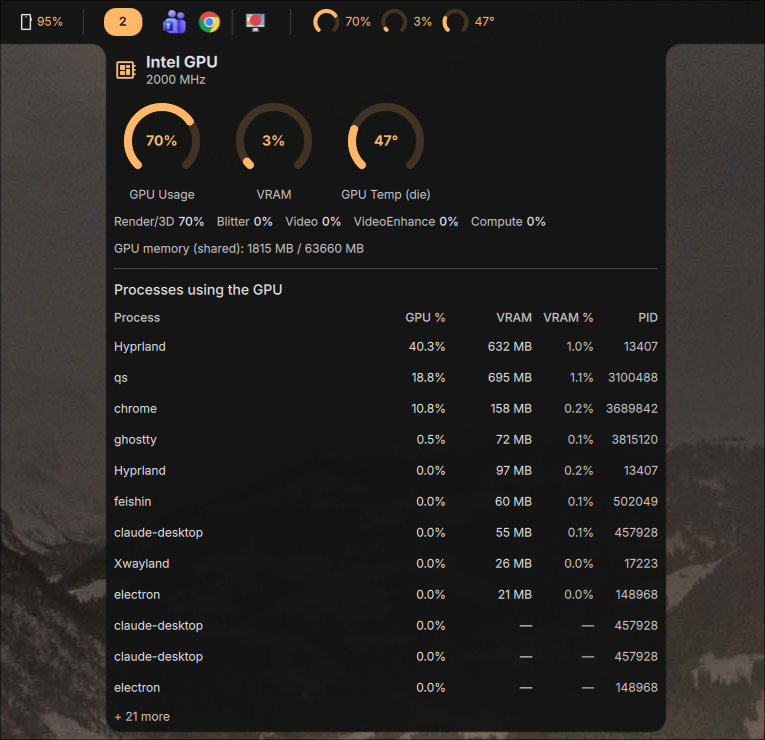Click the 3% VRAM ring in top bar
The image size is (765, 740).
(394, 22)
